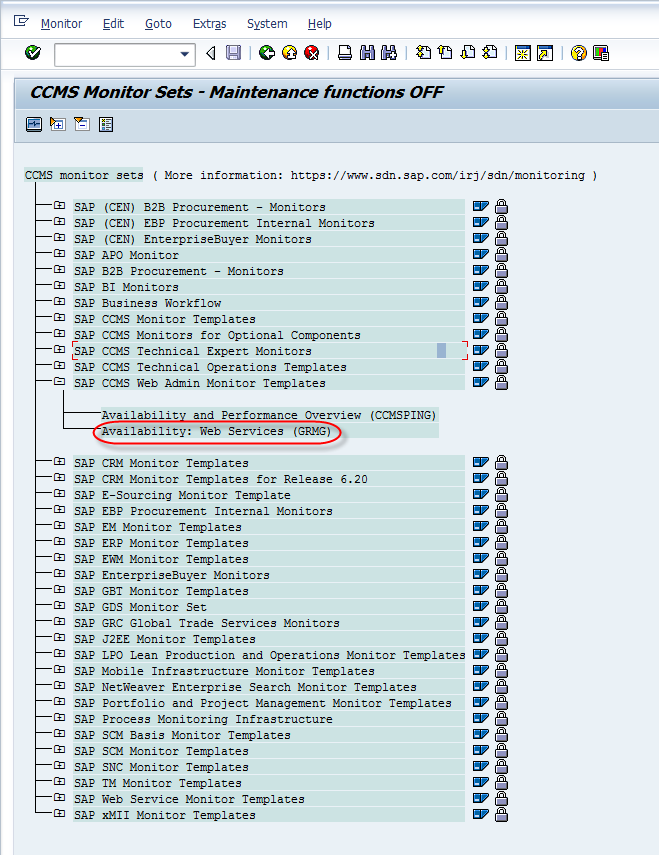Click the green Back arrow icon
659x855 pixels.
pyautogui.click(x=267, y=53)
